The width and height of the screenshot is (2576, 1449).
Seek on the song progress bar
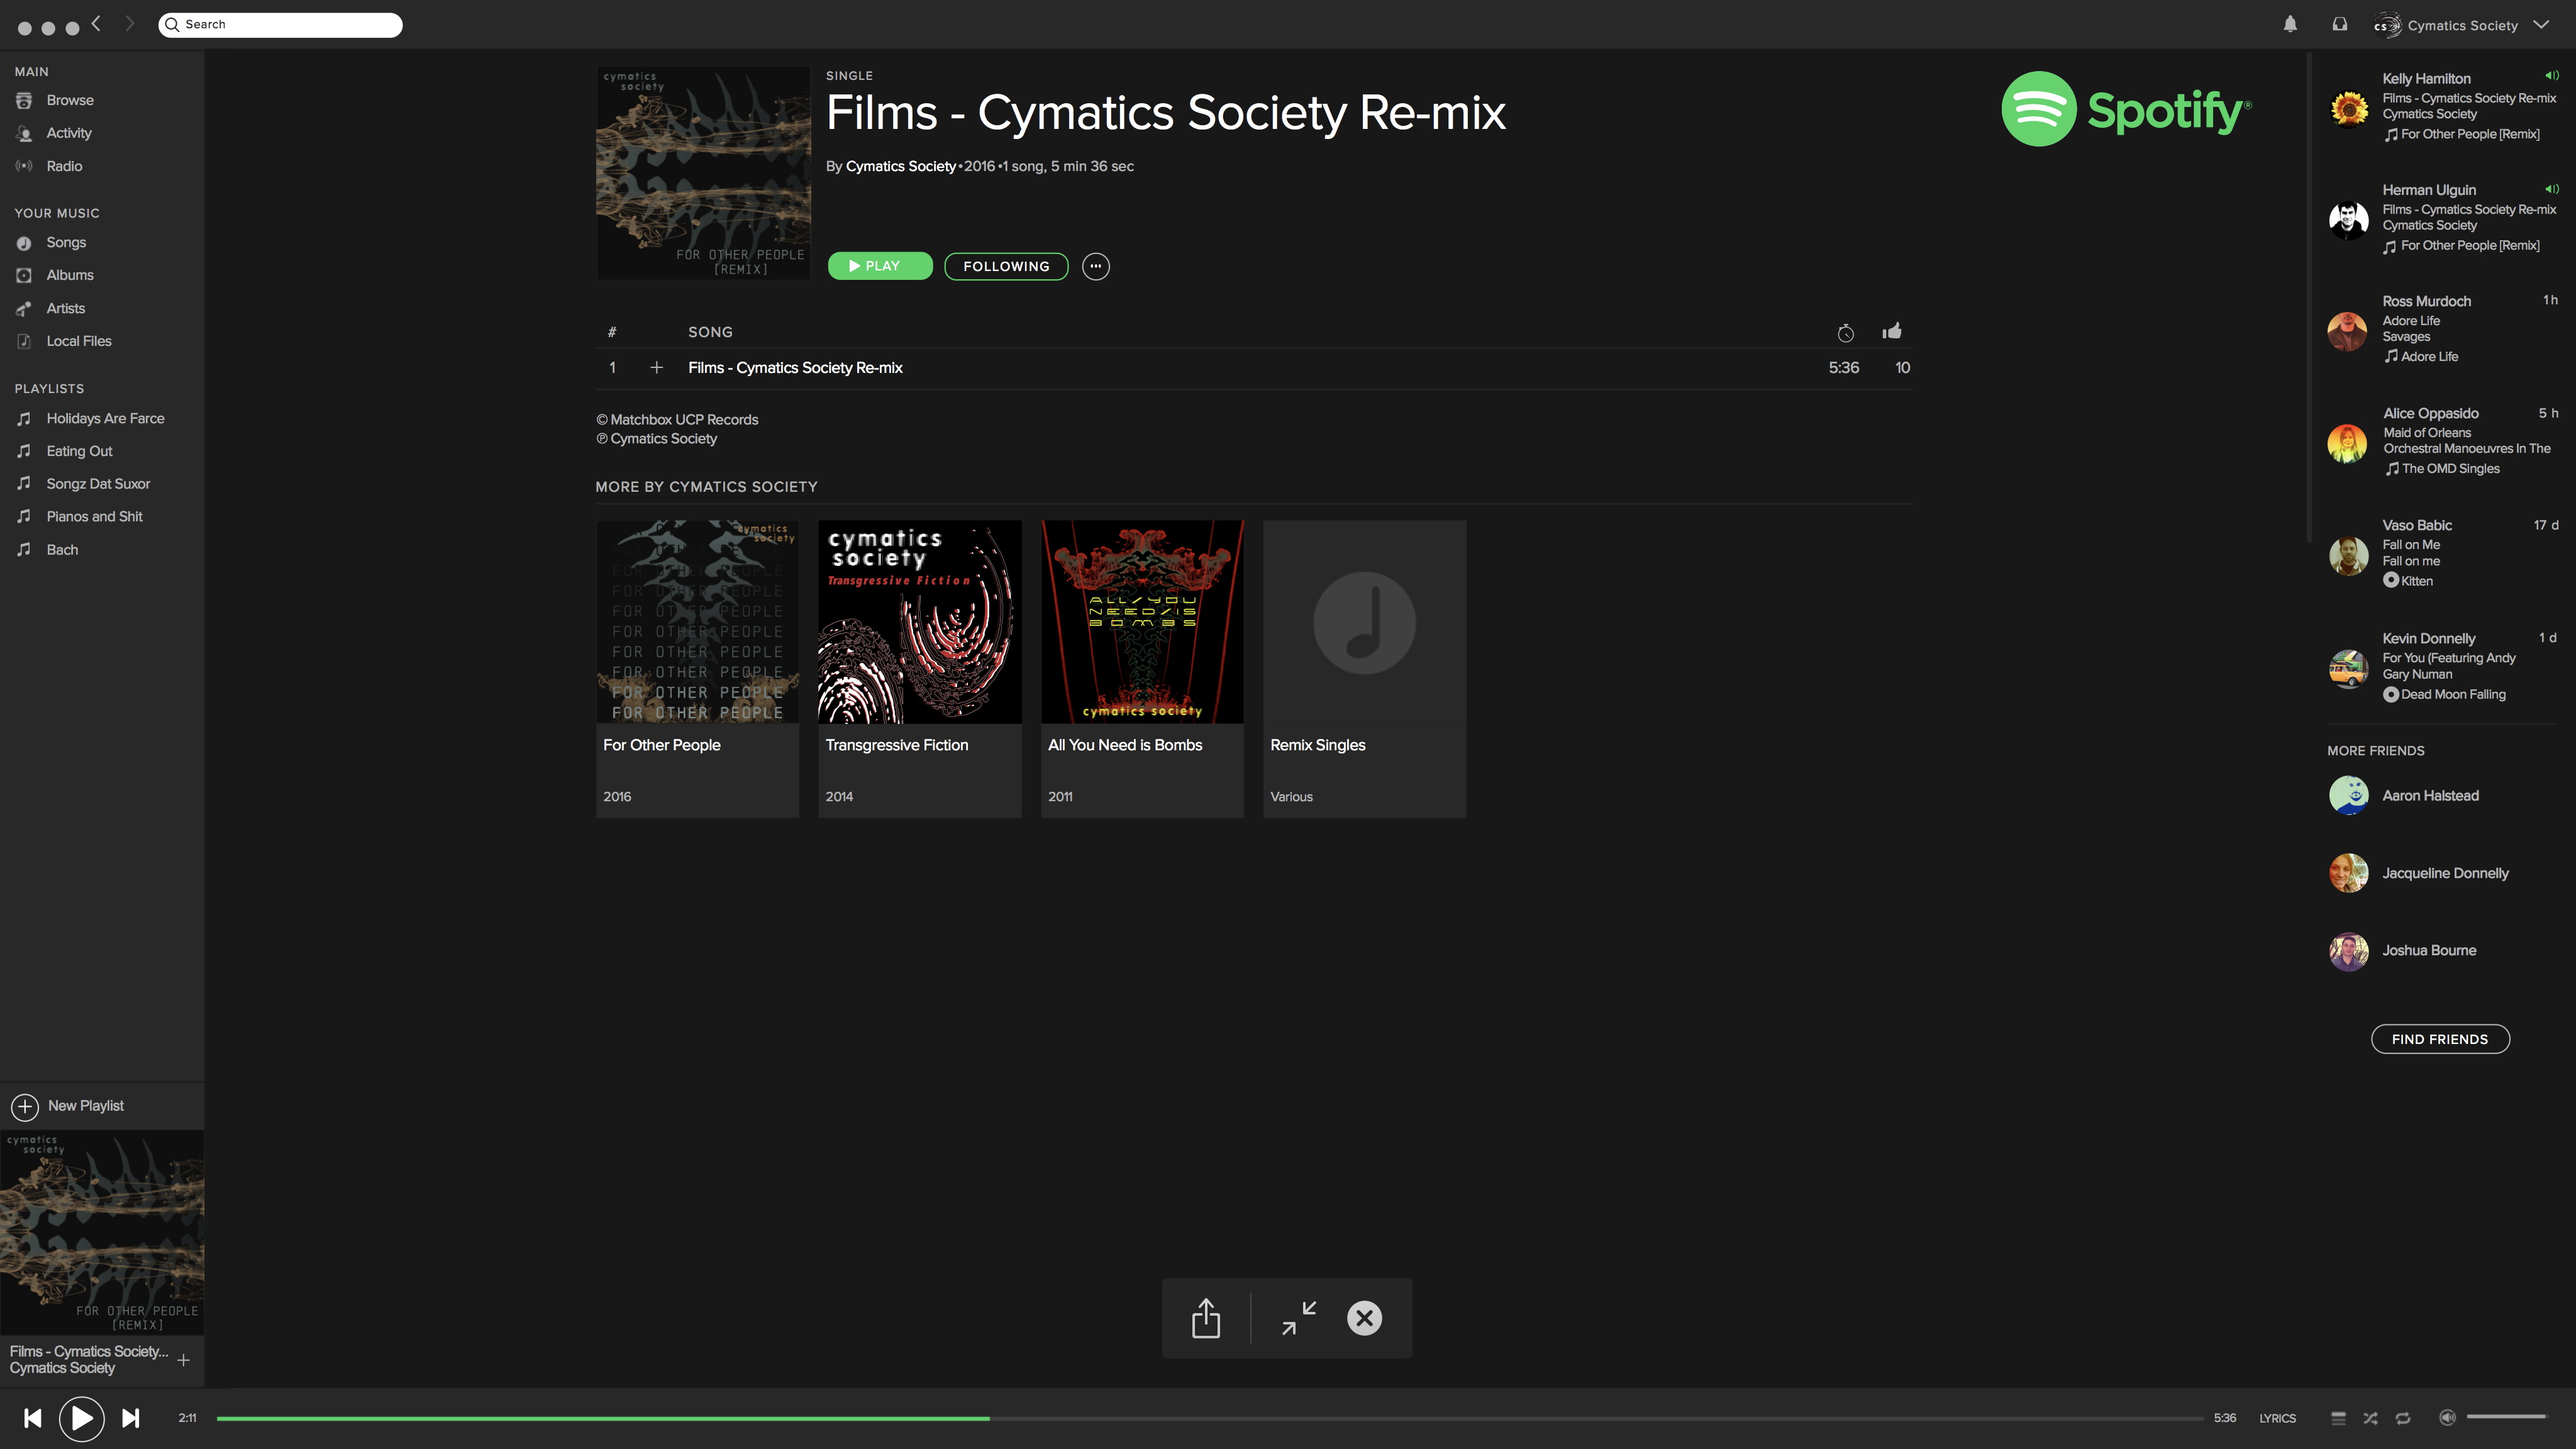point(1210,1418)
